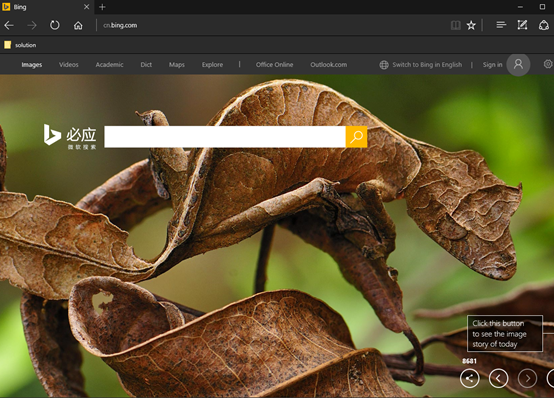The height and width of the screenshot is (398, 554).
Task: Refresh the page with the reload icon
Action: click(55, 25)
